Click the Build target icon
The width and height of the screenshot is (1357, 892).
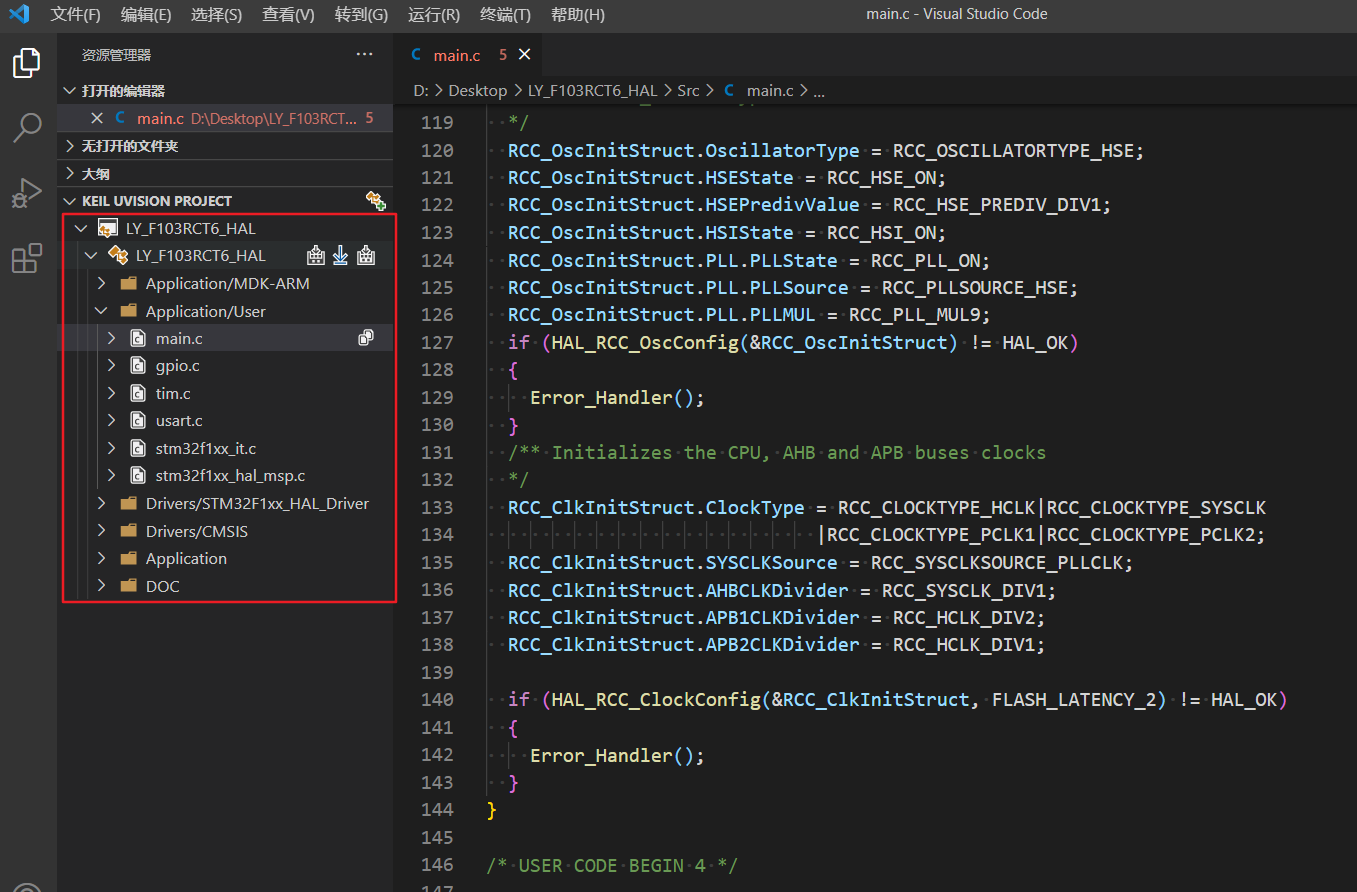[316, 256]
